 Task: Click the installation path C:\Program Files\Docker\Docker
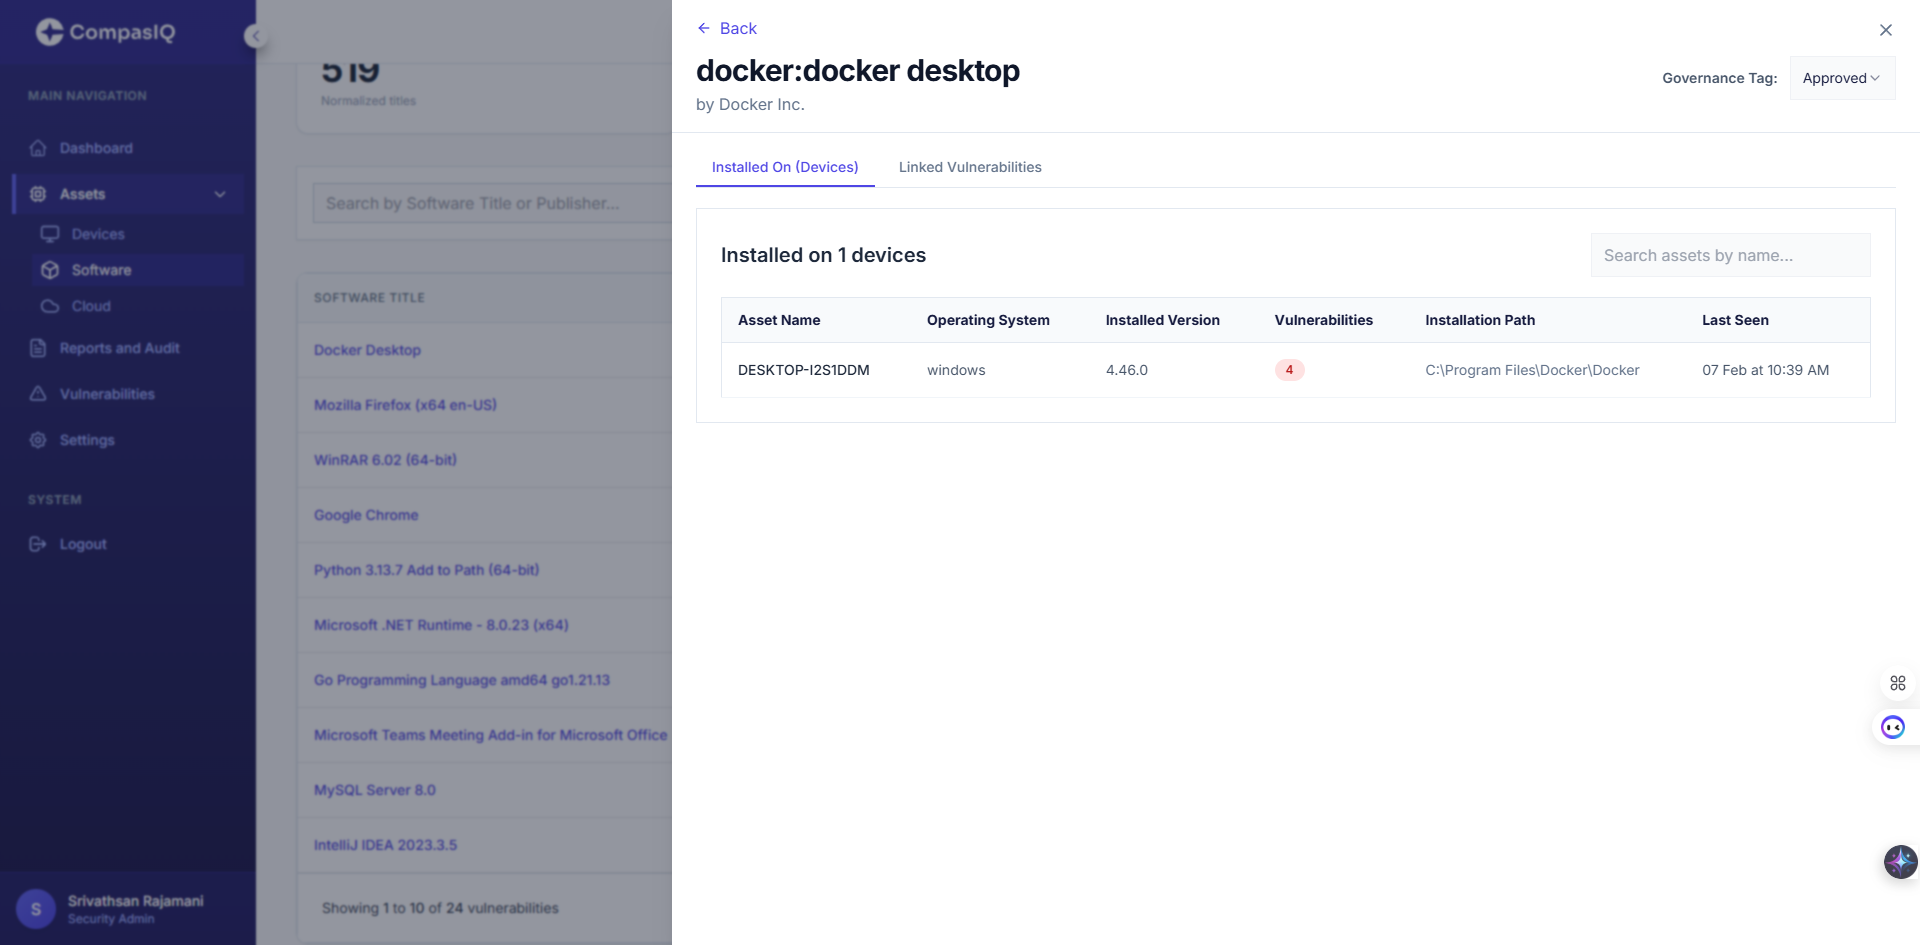tap(1532, 370)
